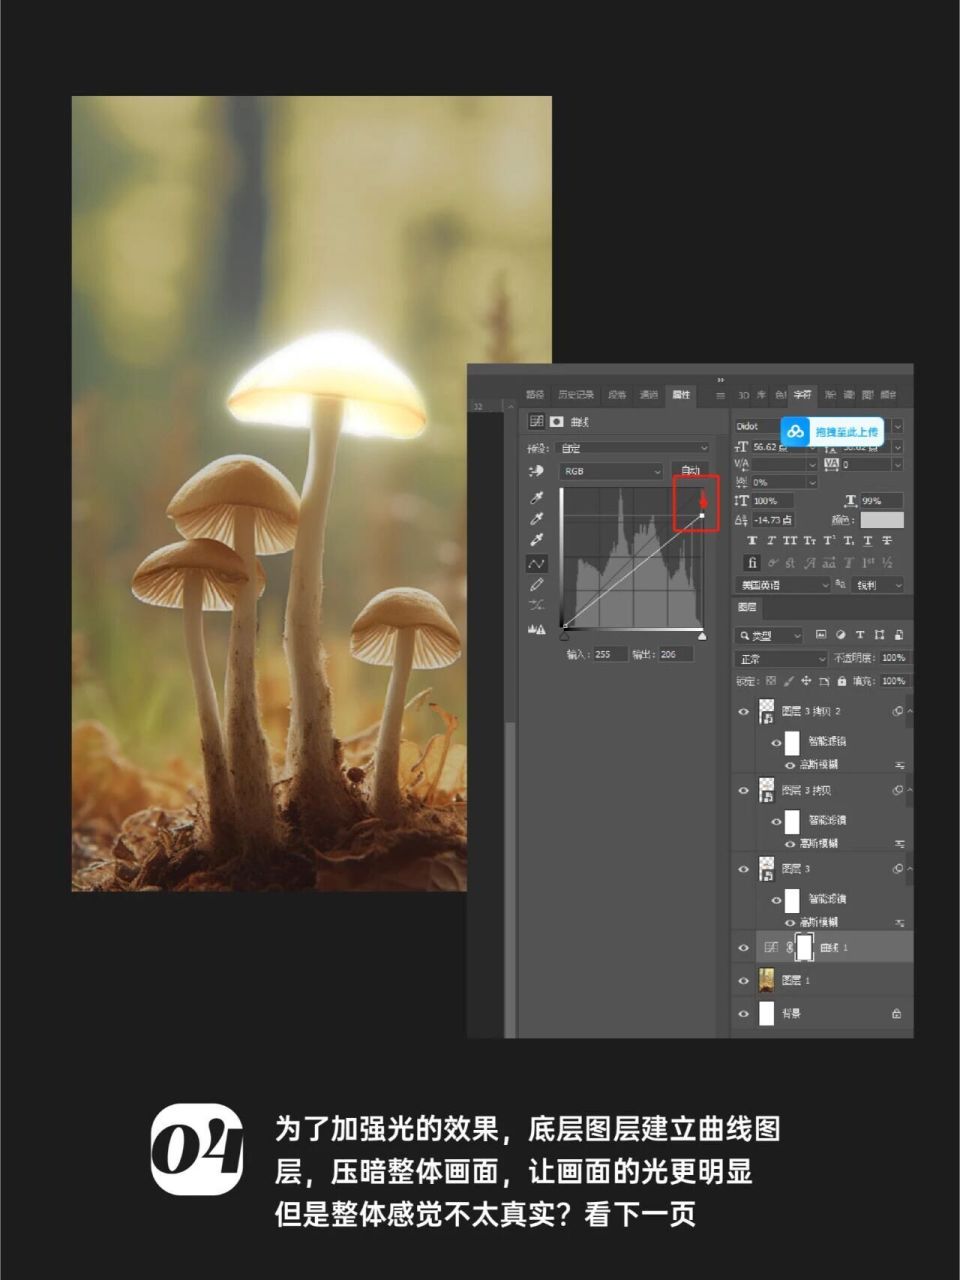
Task: Click the Faux Bold T icon
Action: [x=752, y=540]
